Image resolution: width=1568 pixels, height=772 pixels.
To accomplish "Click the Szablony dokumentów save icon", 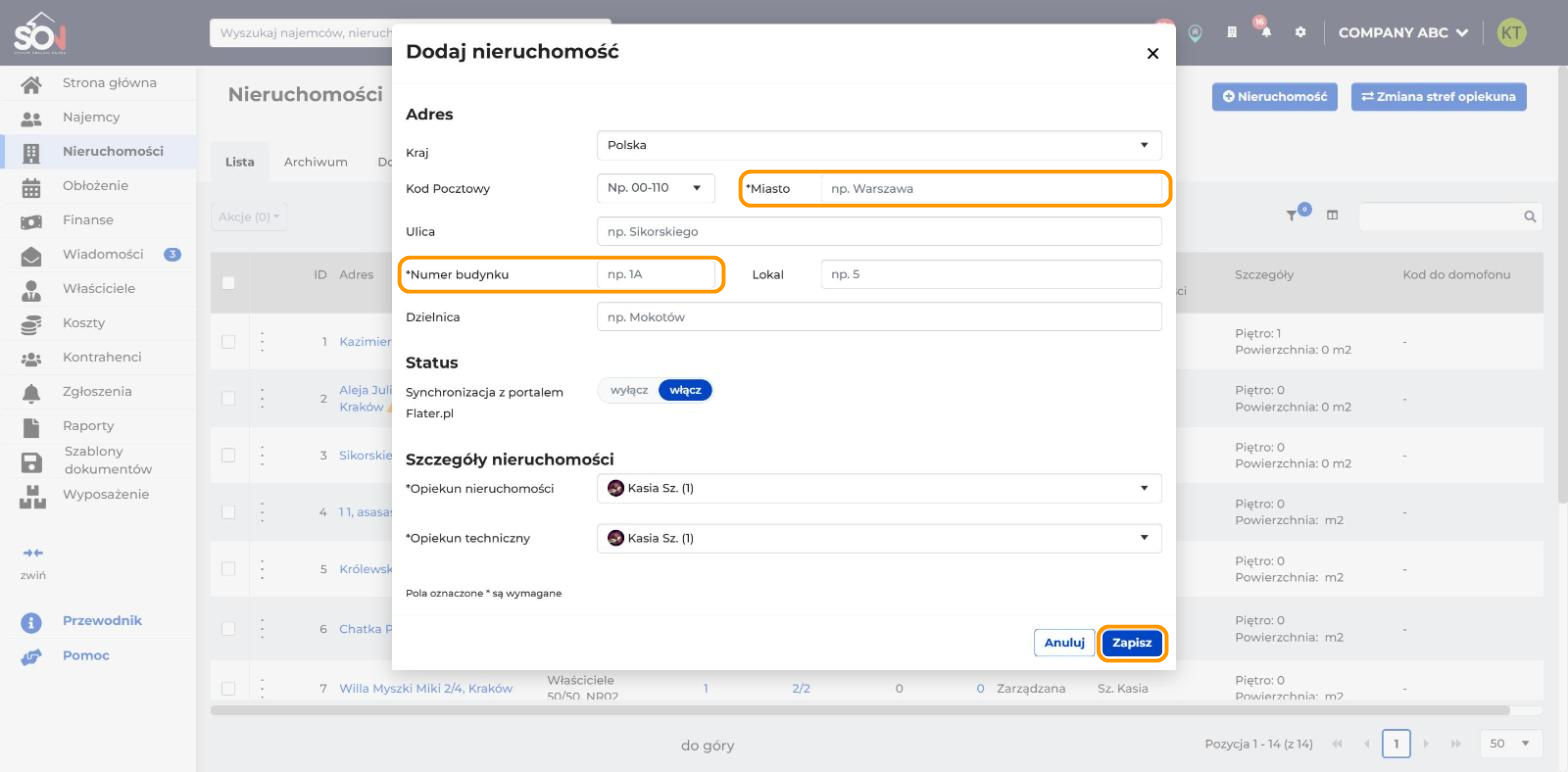I will tap(31, 462).
